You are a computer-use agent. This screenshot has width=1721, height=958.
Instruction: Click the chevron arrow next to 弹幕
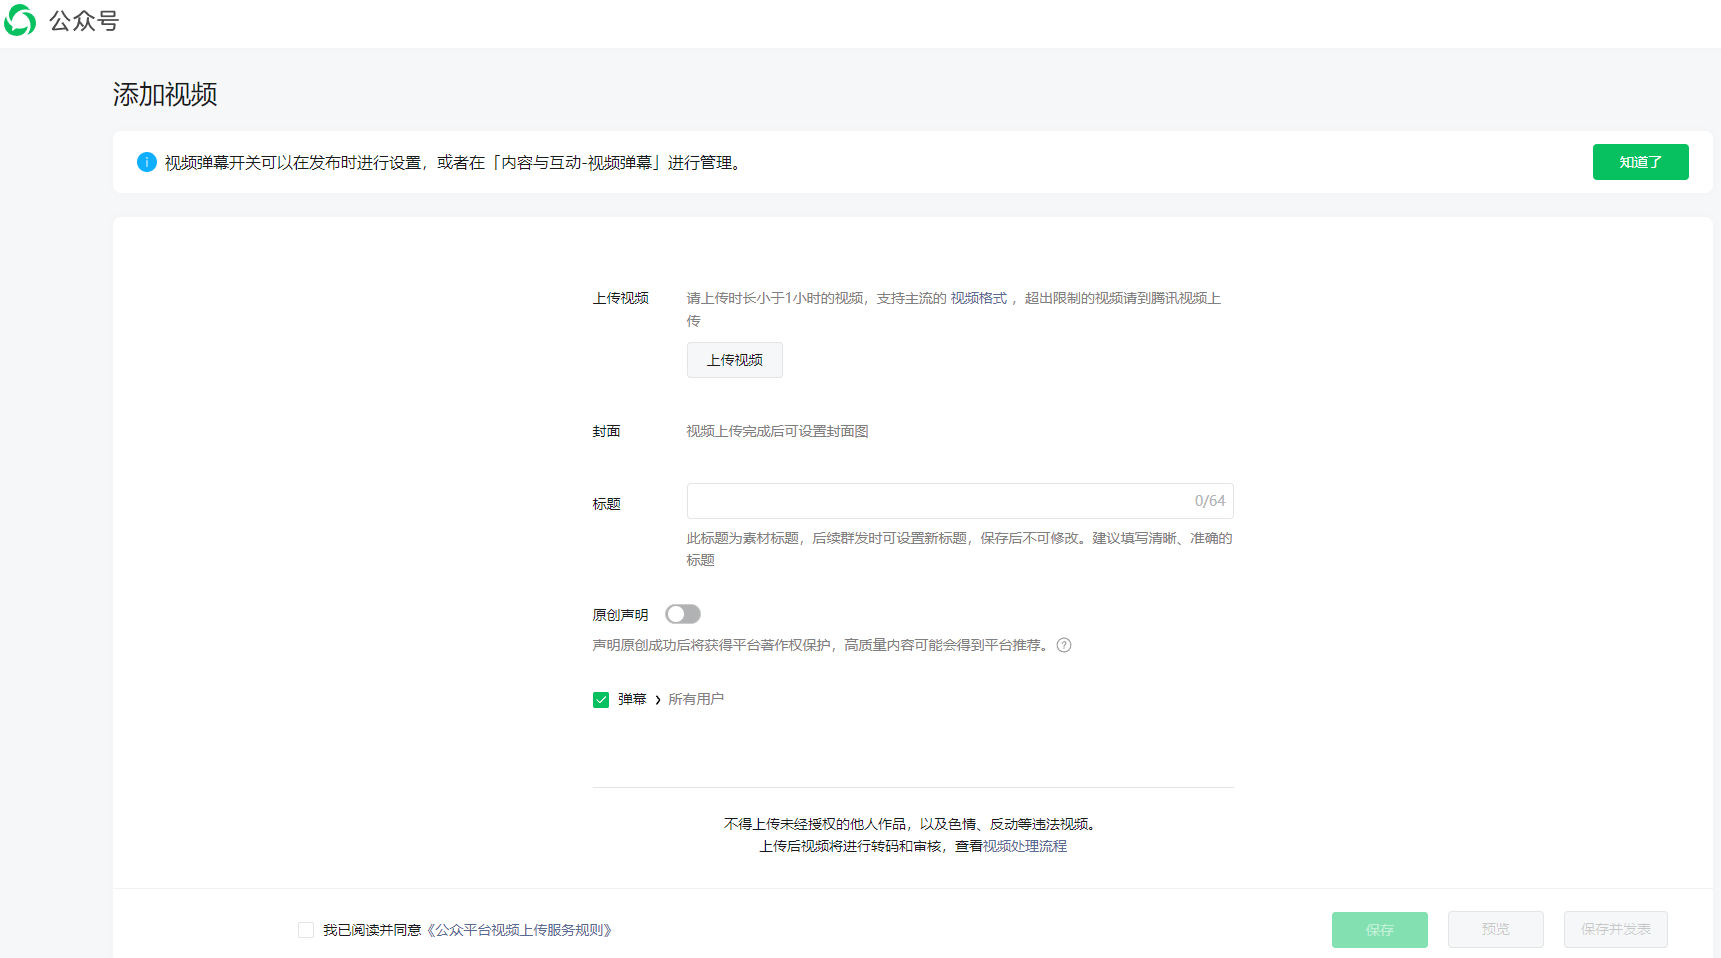(658, 700)
